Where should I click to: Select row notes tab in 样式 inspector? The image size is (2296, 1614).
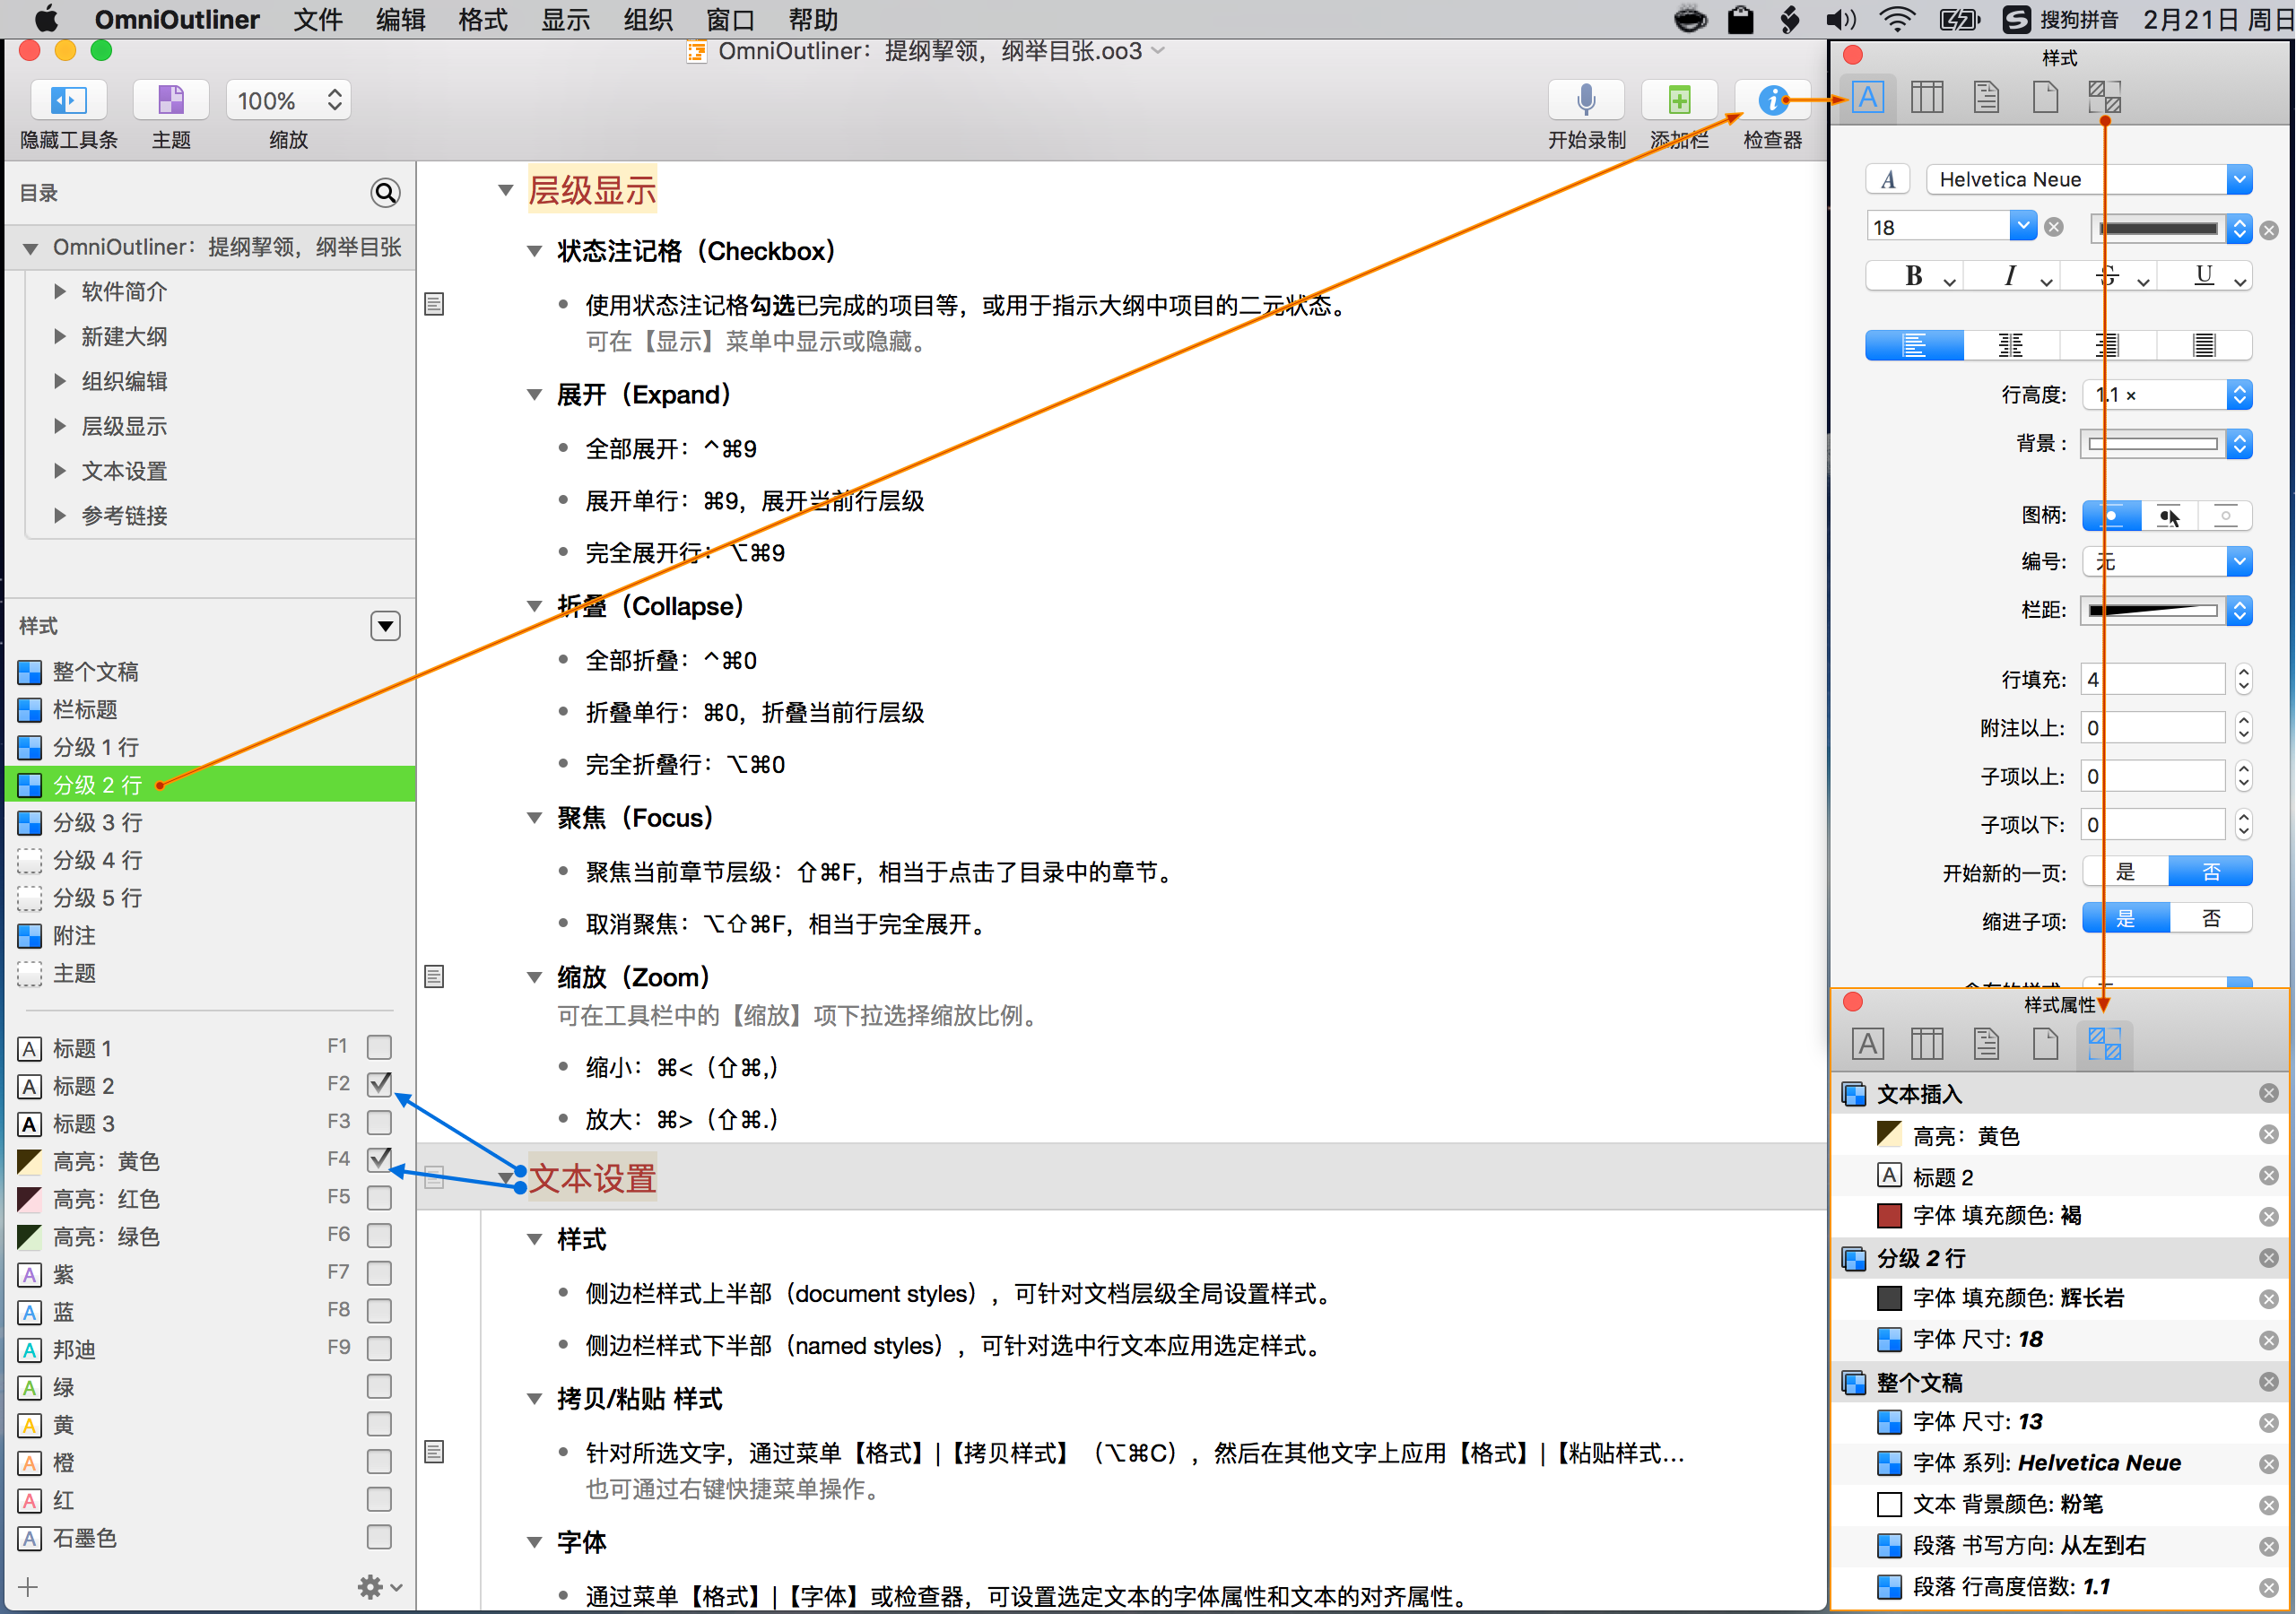click(x=1986, y=97)
